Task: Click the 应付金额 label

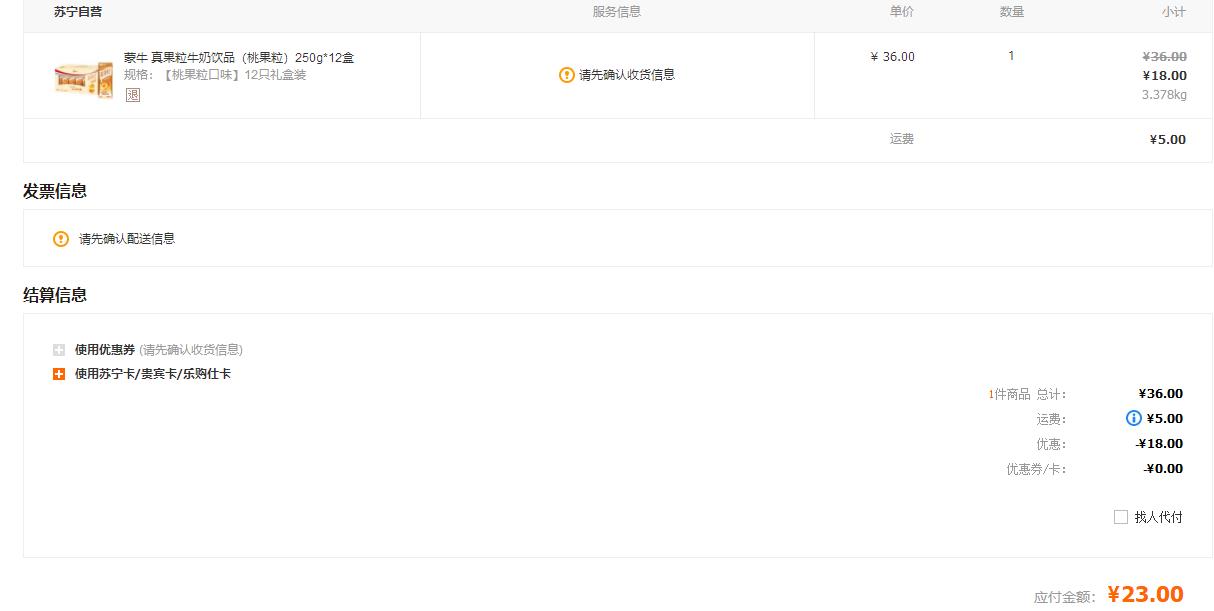Action: 1064,597
